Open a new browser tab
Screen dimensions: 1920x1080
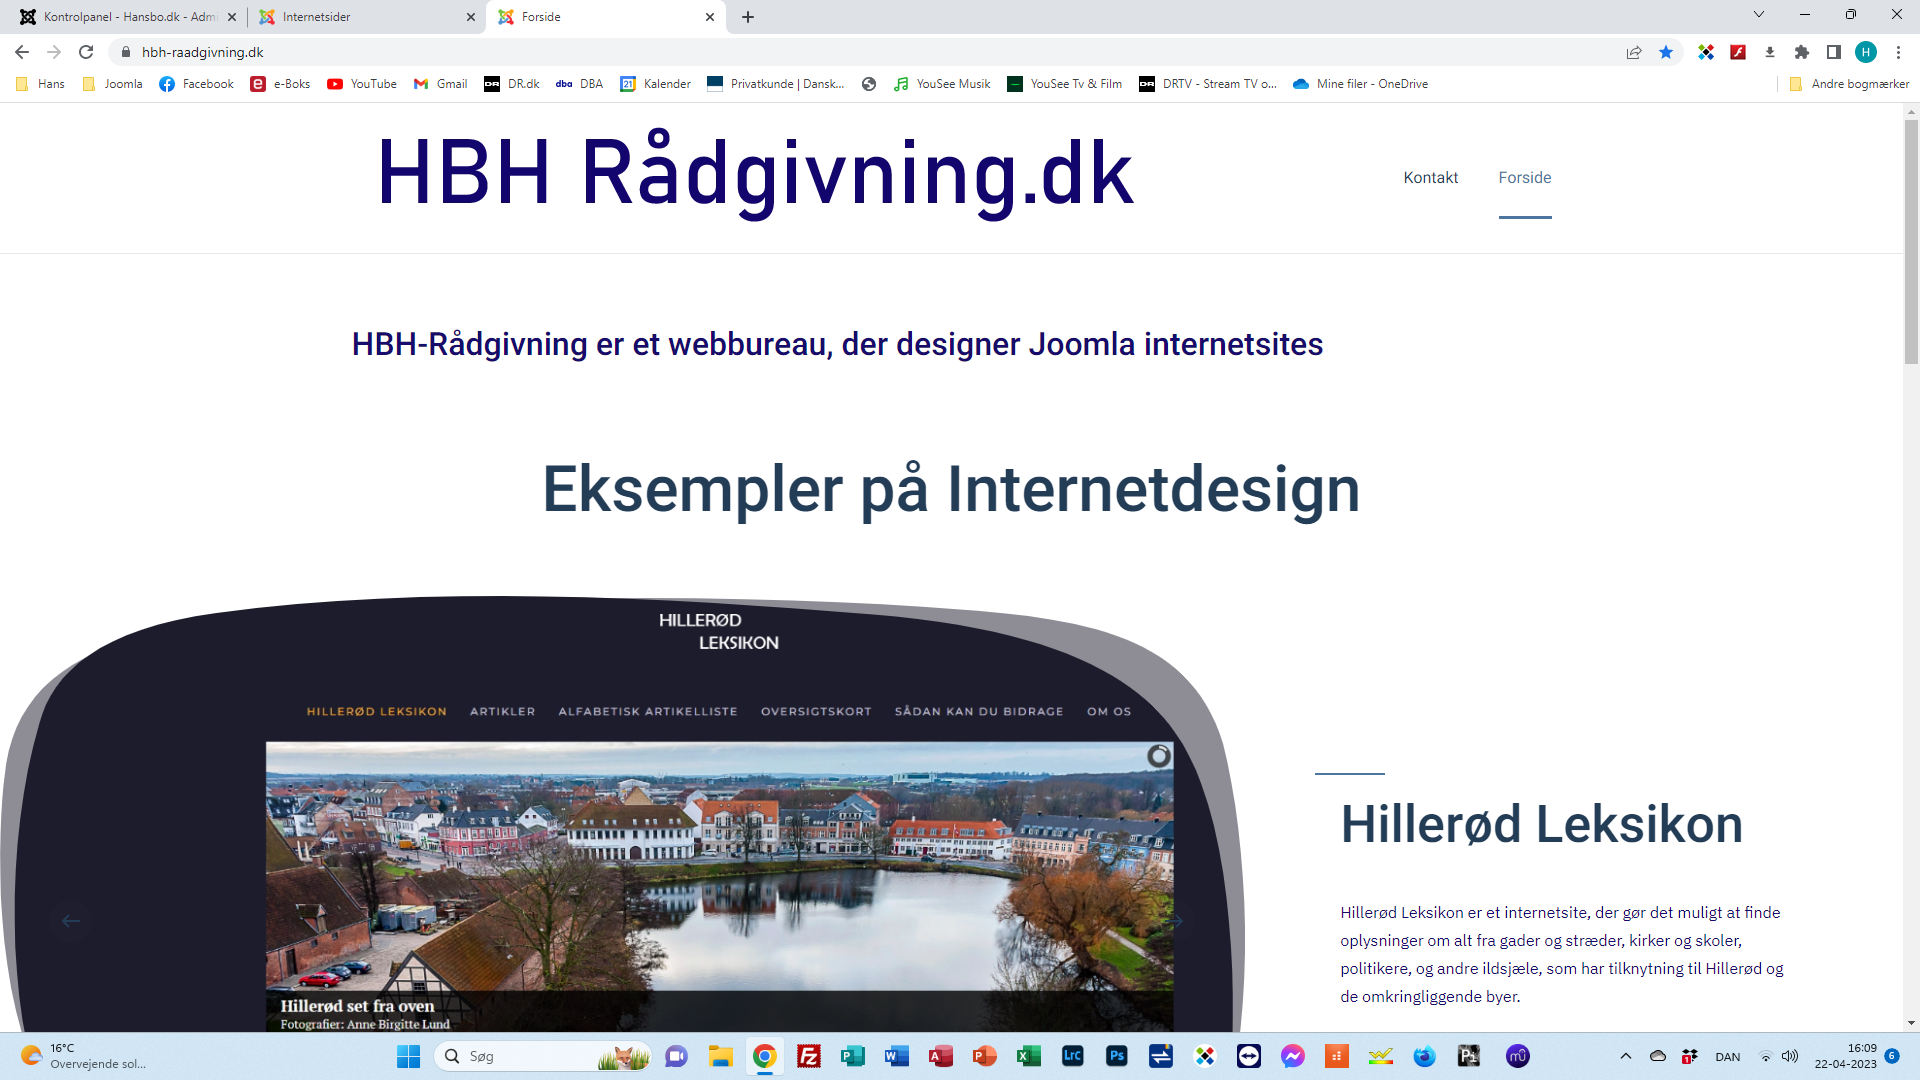point(748,17)
